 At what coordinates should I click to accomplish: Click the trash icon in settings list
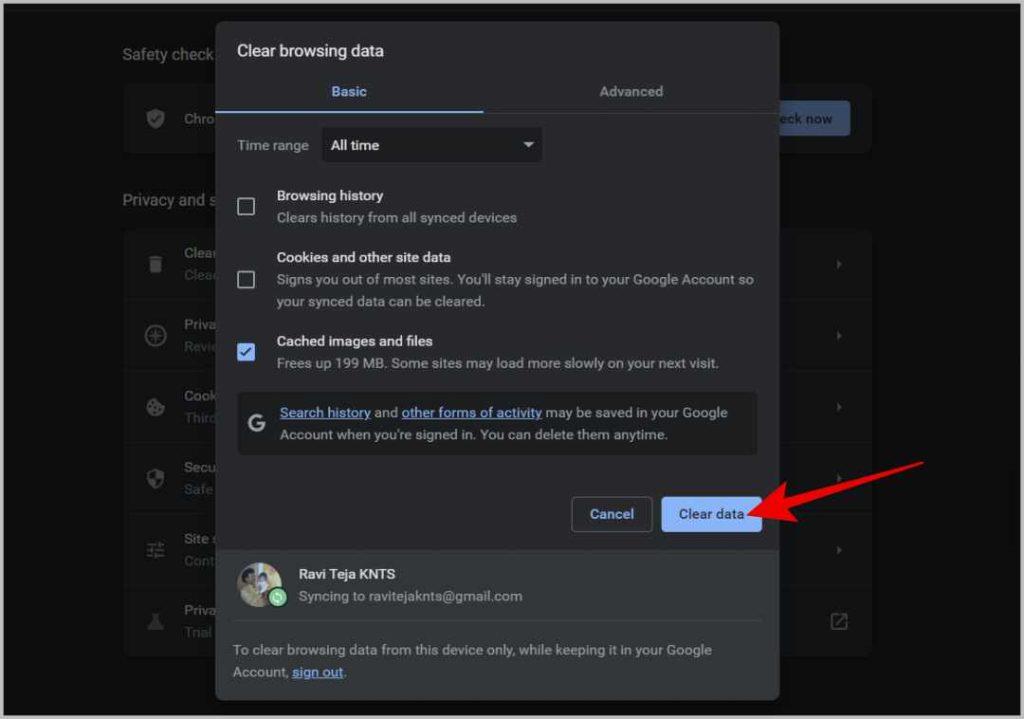(x=155, y=264)
